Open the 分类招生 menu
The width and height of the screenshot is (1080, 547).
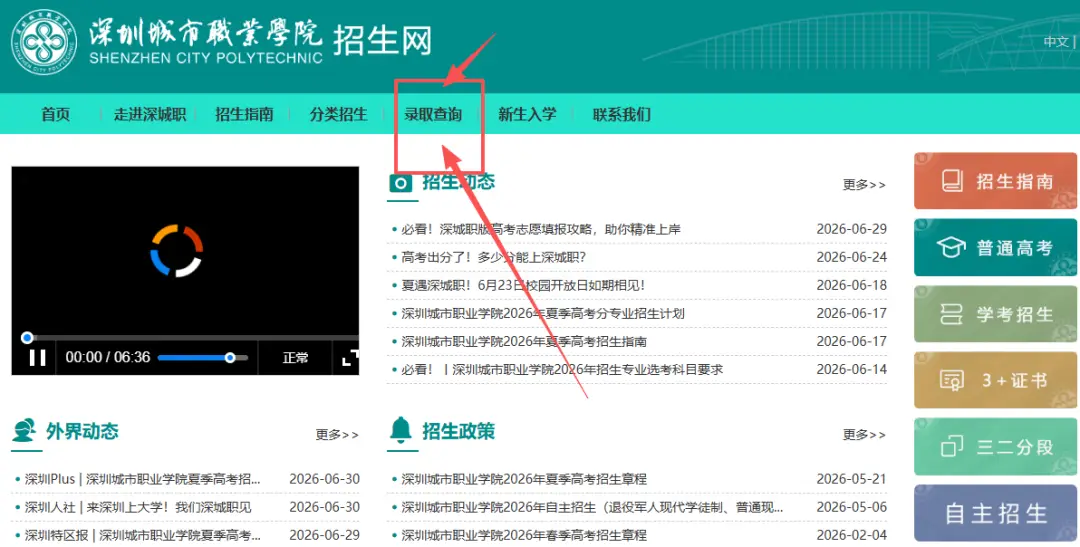coord(338,114)
